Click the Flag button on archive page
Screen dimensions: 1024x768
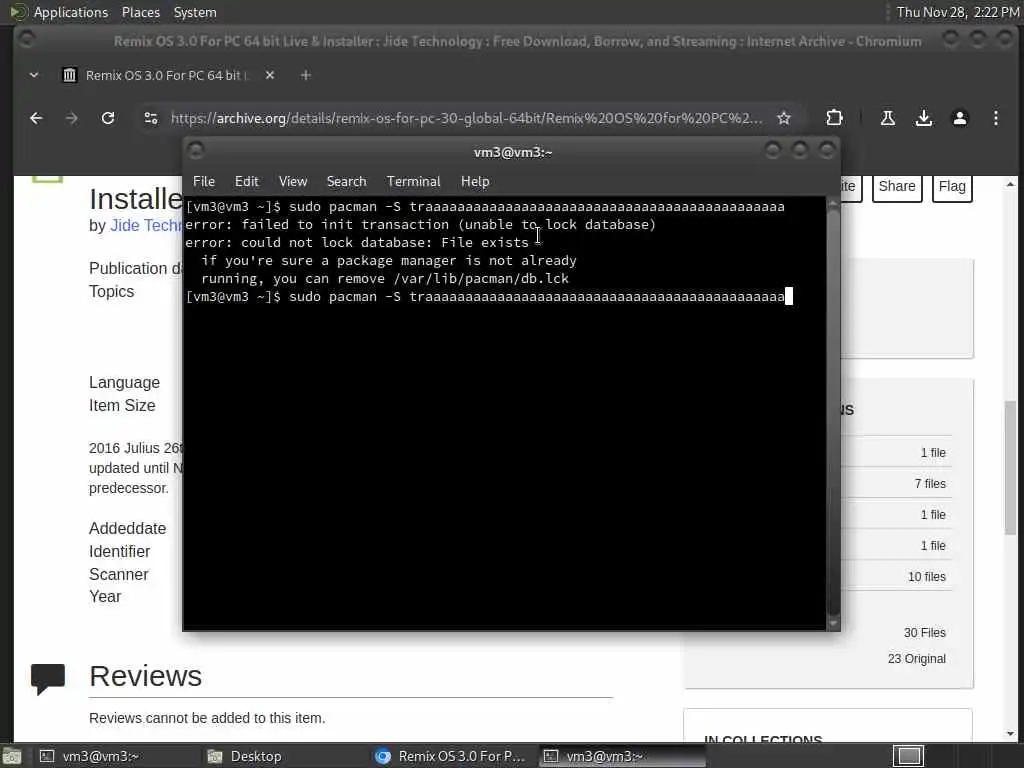[x=952, y=187]
